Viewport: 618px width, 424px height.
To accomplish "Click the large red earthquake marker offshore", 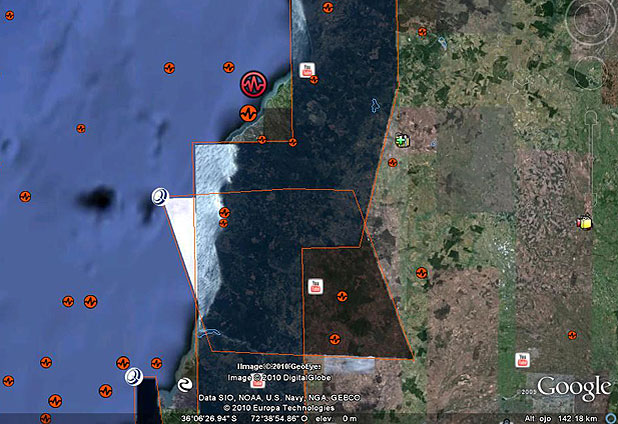I will 255,82.
